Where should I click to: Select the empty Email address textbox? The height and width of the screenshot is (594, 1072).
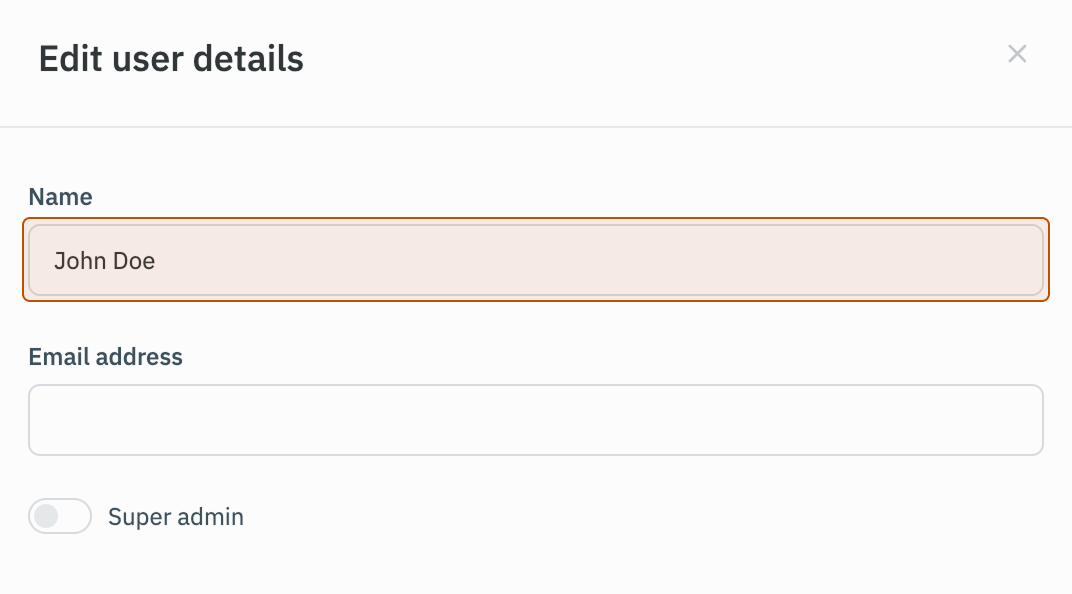(x=536, y=420)
